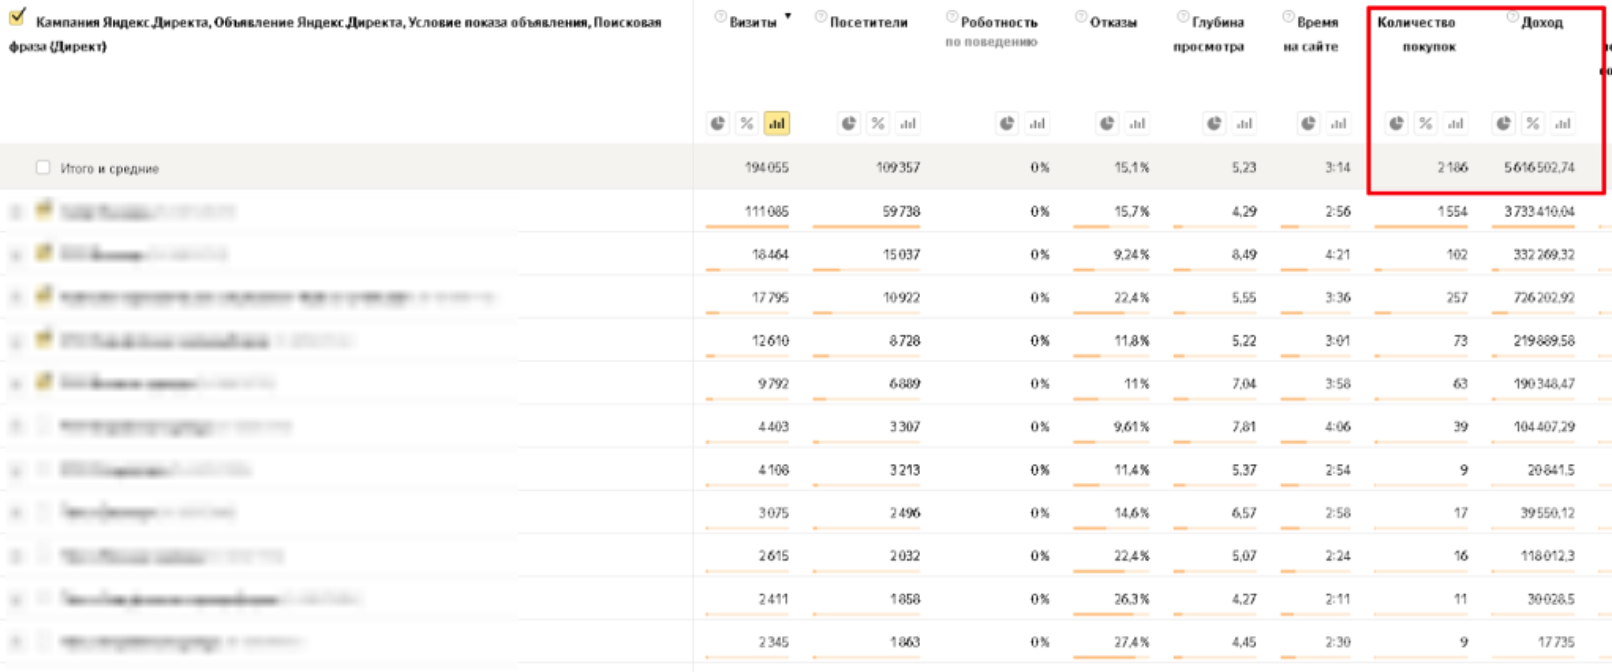
Task: Sort table by Время на сайте header
Action: point(1311,34)
